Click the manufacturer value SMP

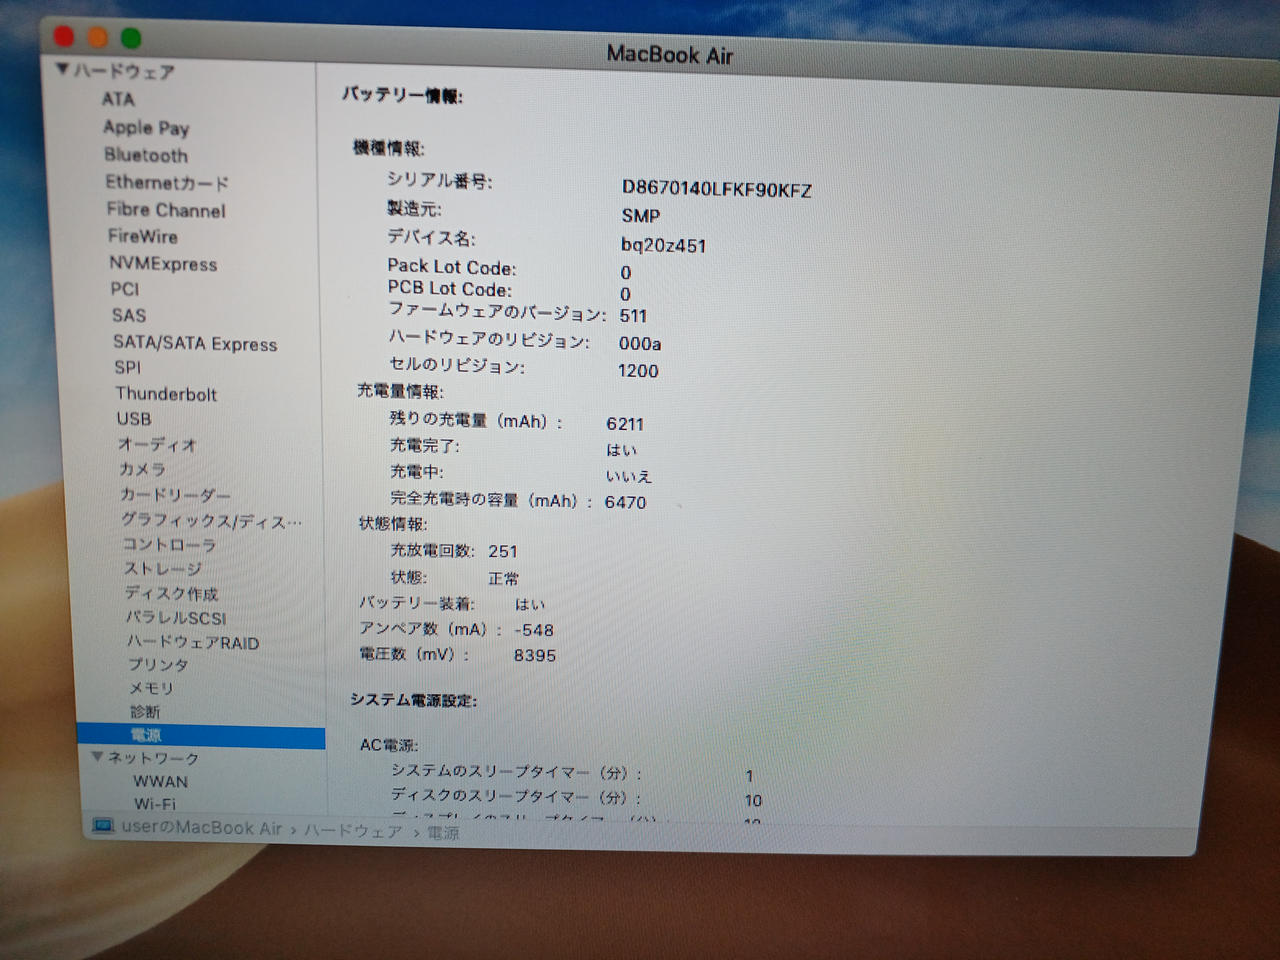coord(641,216)
